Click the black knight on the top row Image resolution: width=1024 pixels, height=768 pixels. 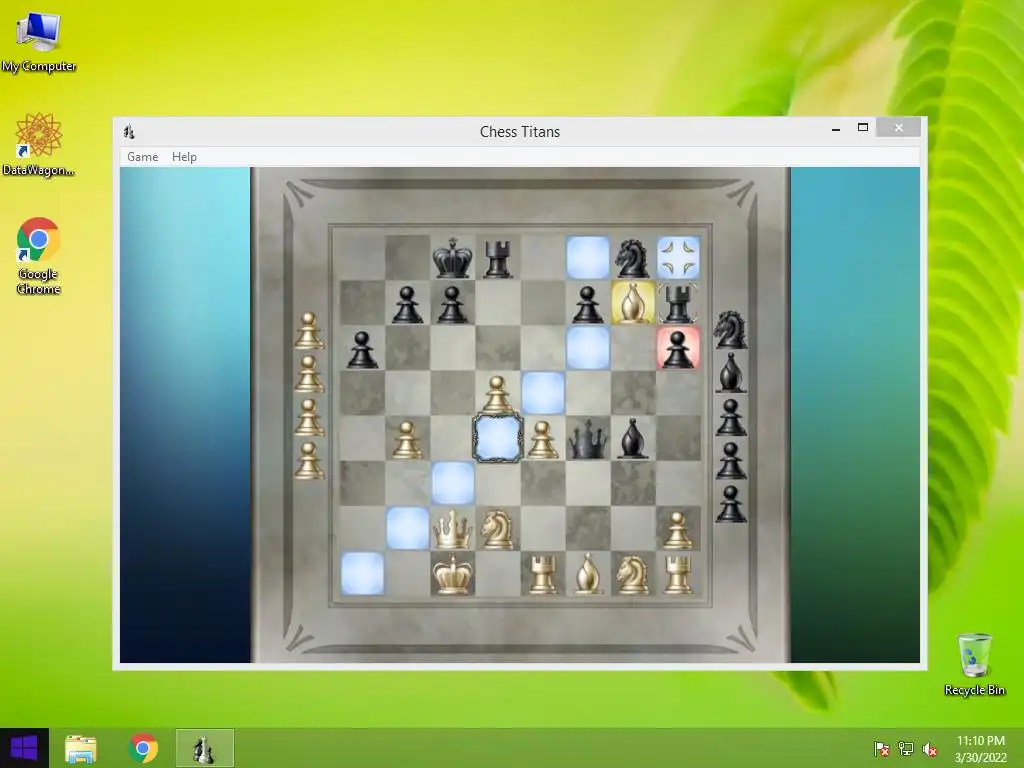(x=632, y=258)
